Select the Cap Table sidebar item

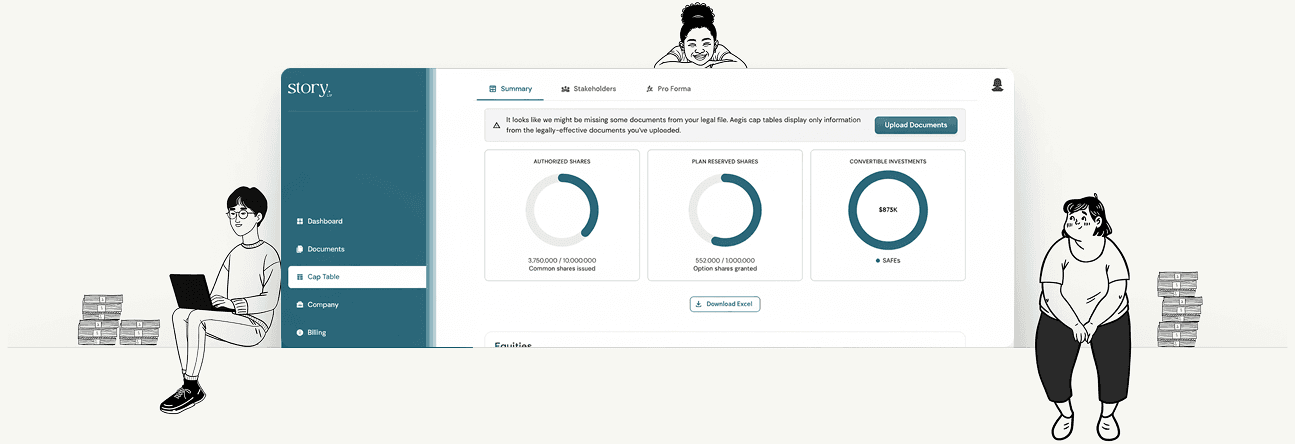coord(356,277)
